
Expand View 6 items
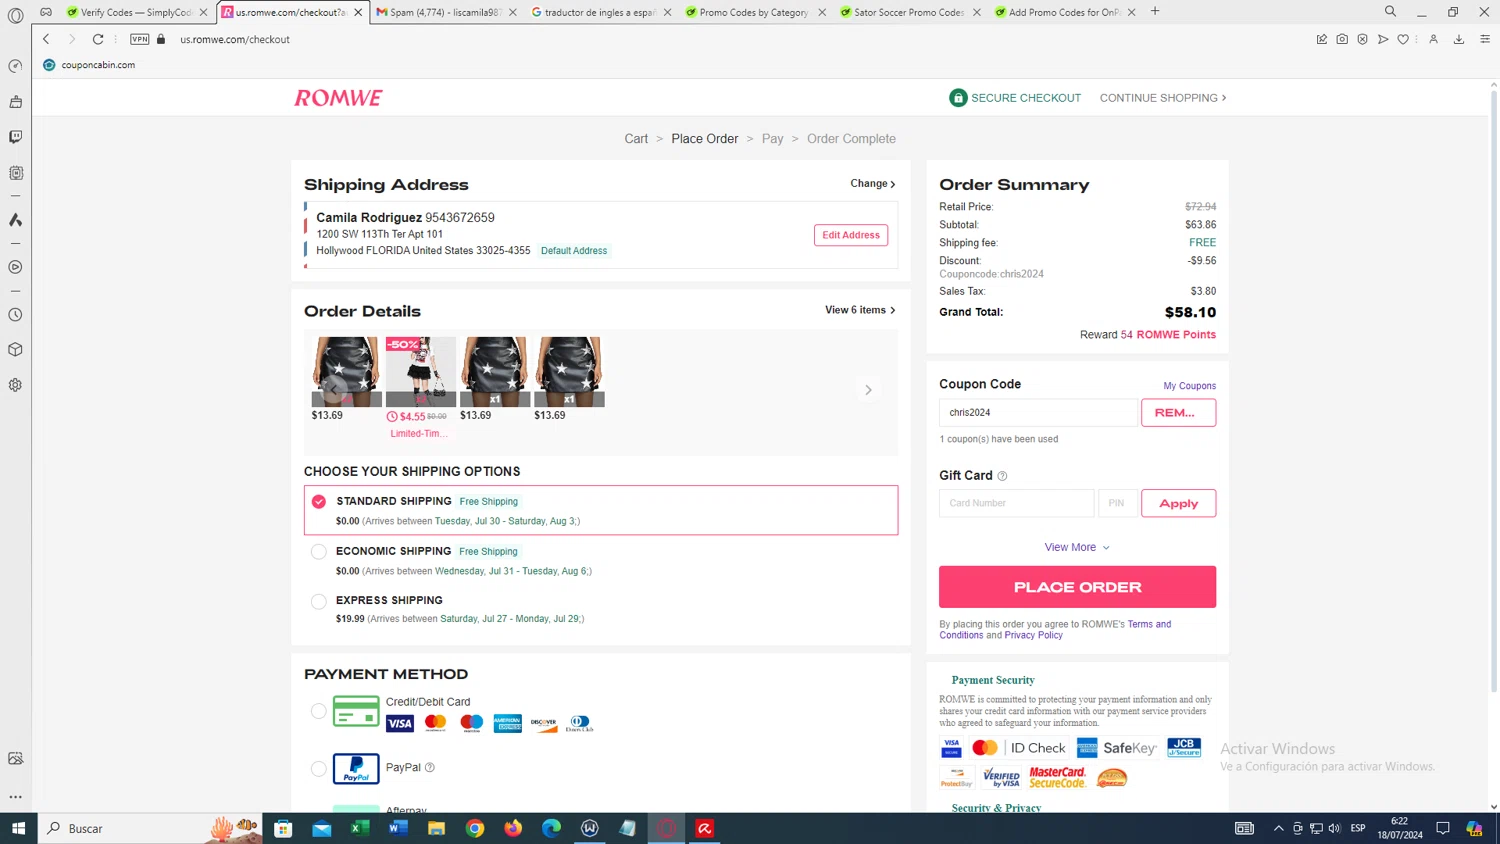(860, 310)
